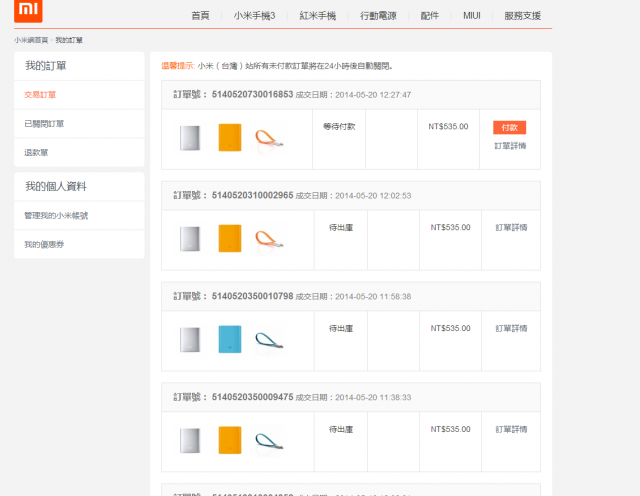This screenshot has height=496, width=640.
Task: Open the MIUI navigation item
Action: click(x=471, y=16)
